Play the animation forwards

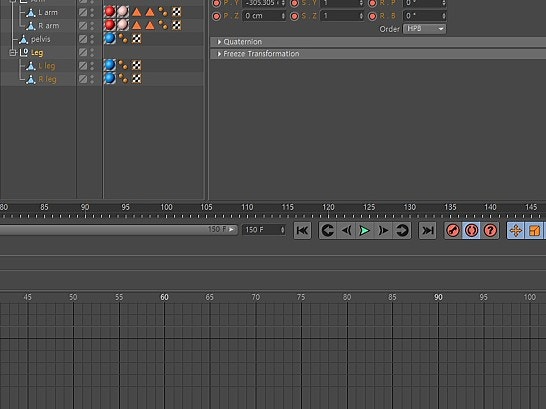pos(365,230)
